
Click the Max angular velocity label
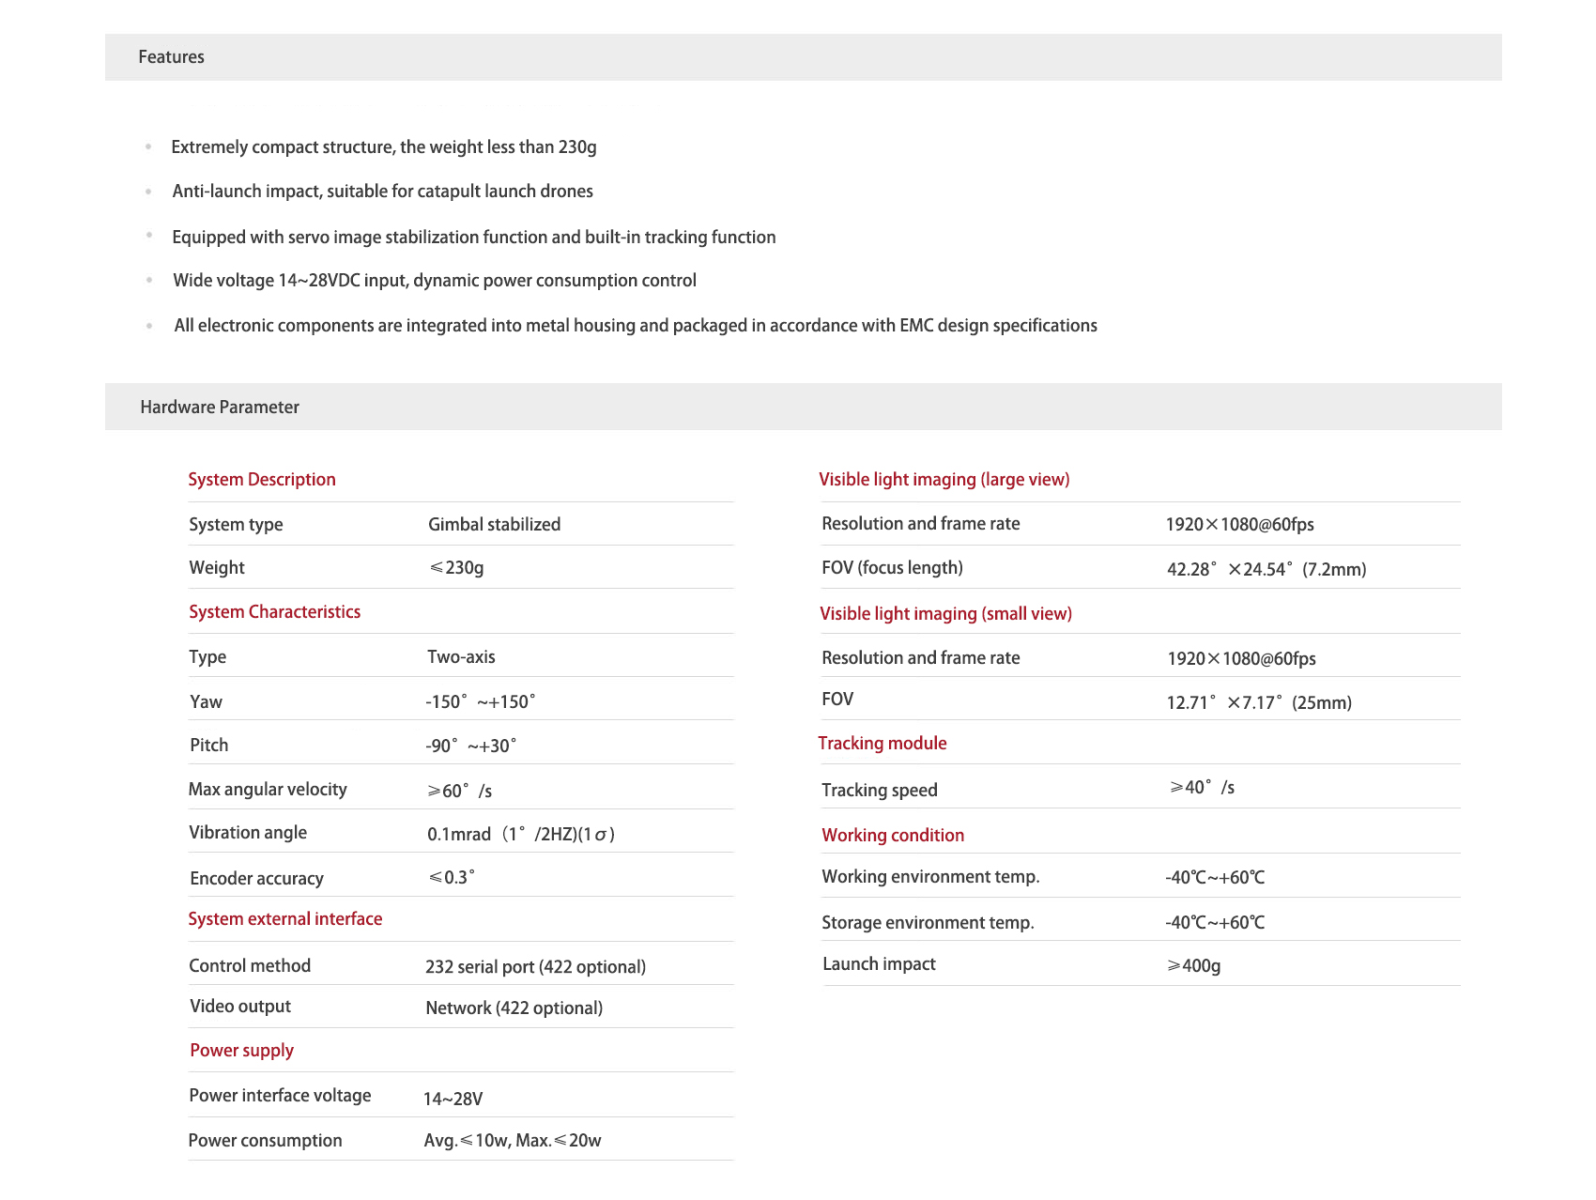pos(268,790)
